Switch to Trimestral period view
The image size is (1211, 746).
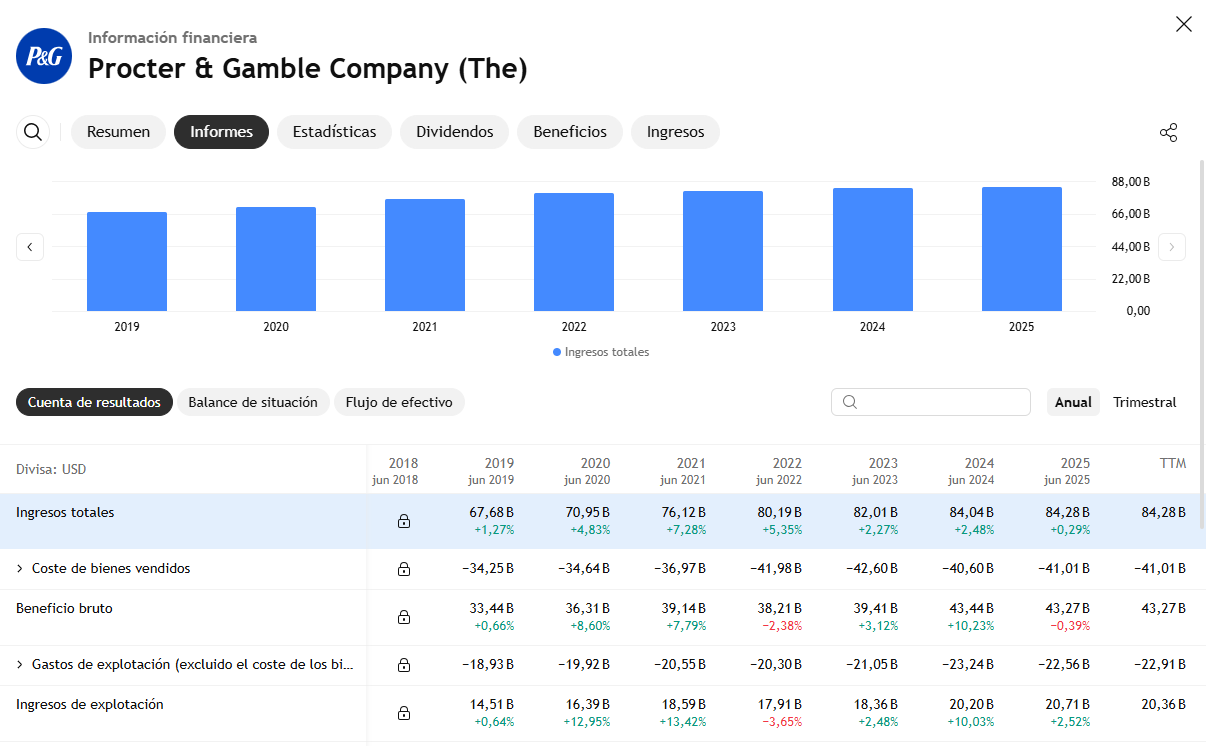pyautogui.click(x=1144, y=402)
